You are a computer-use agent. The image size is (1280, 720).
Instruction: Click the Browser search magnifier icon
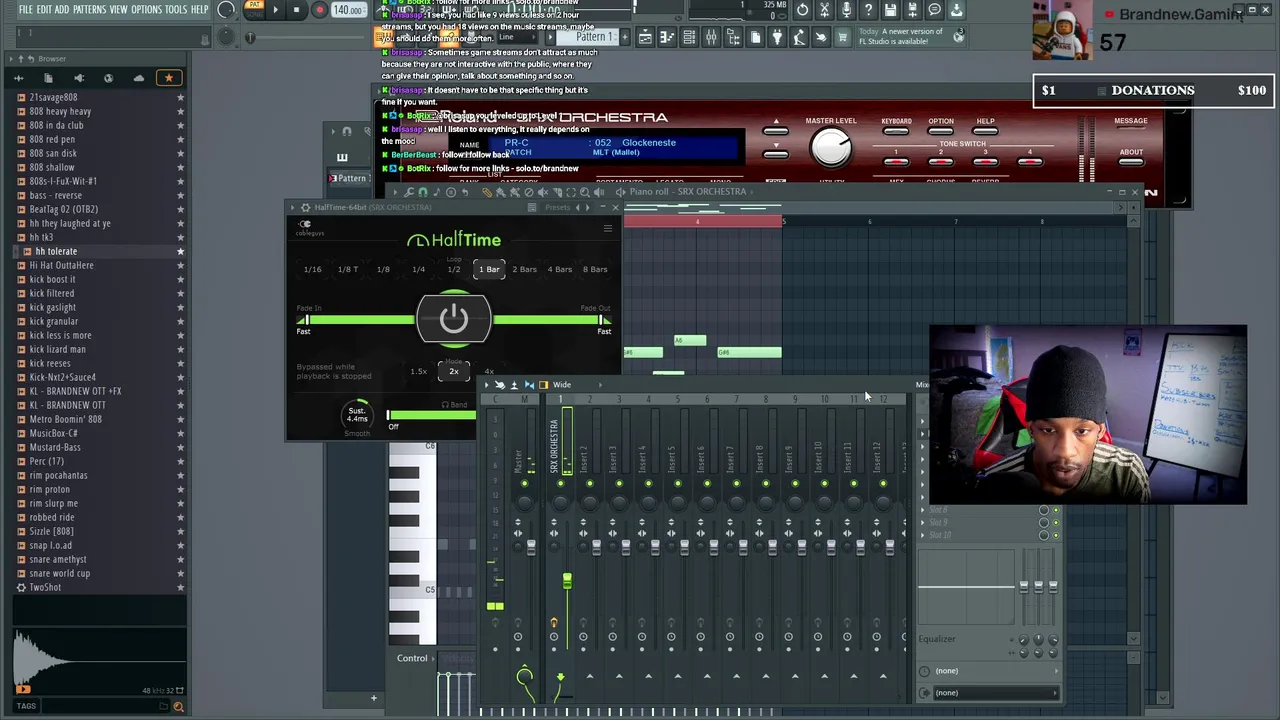coord(178,706)
